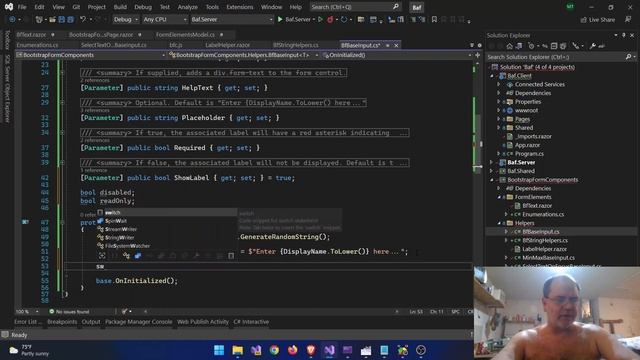Open the C# Interactive tab
The height and width of the screenshot is (360, 640).
coord(251,322)
